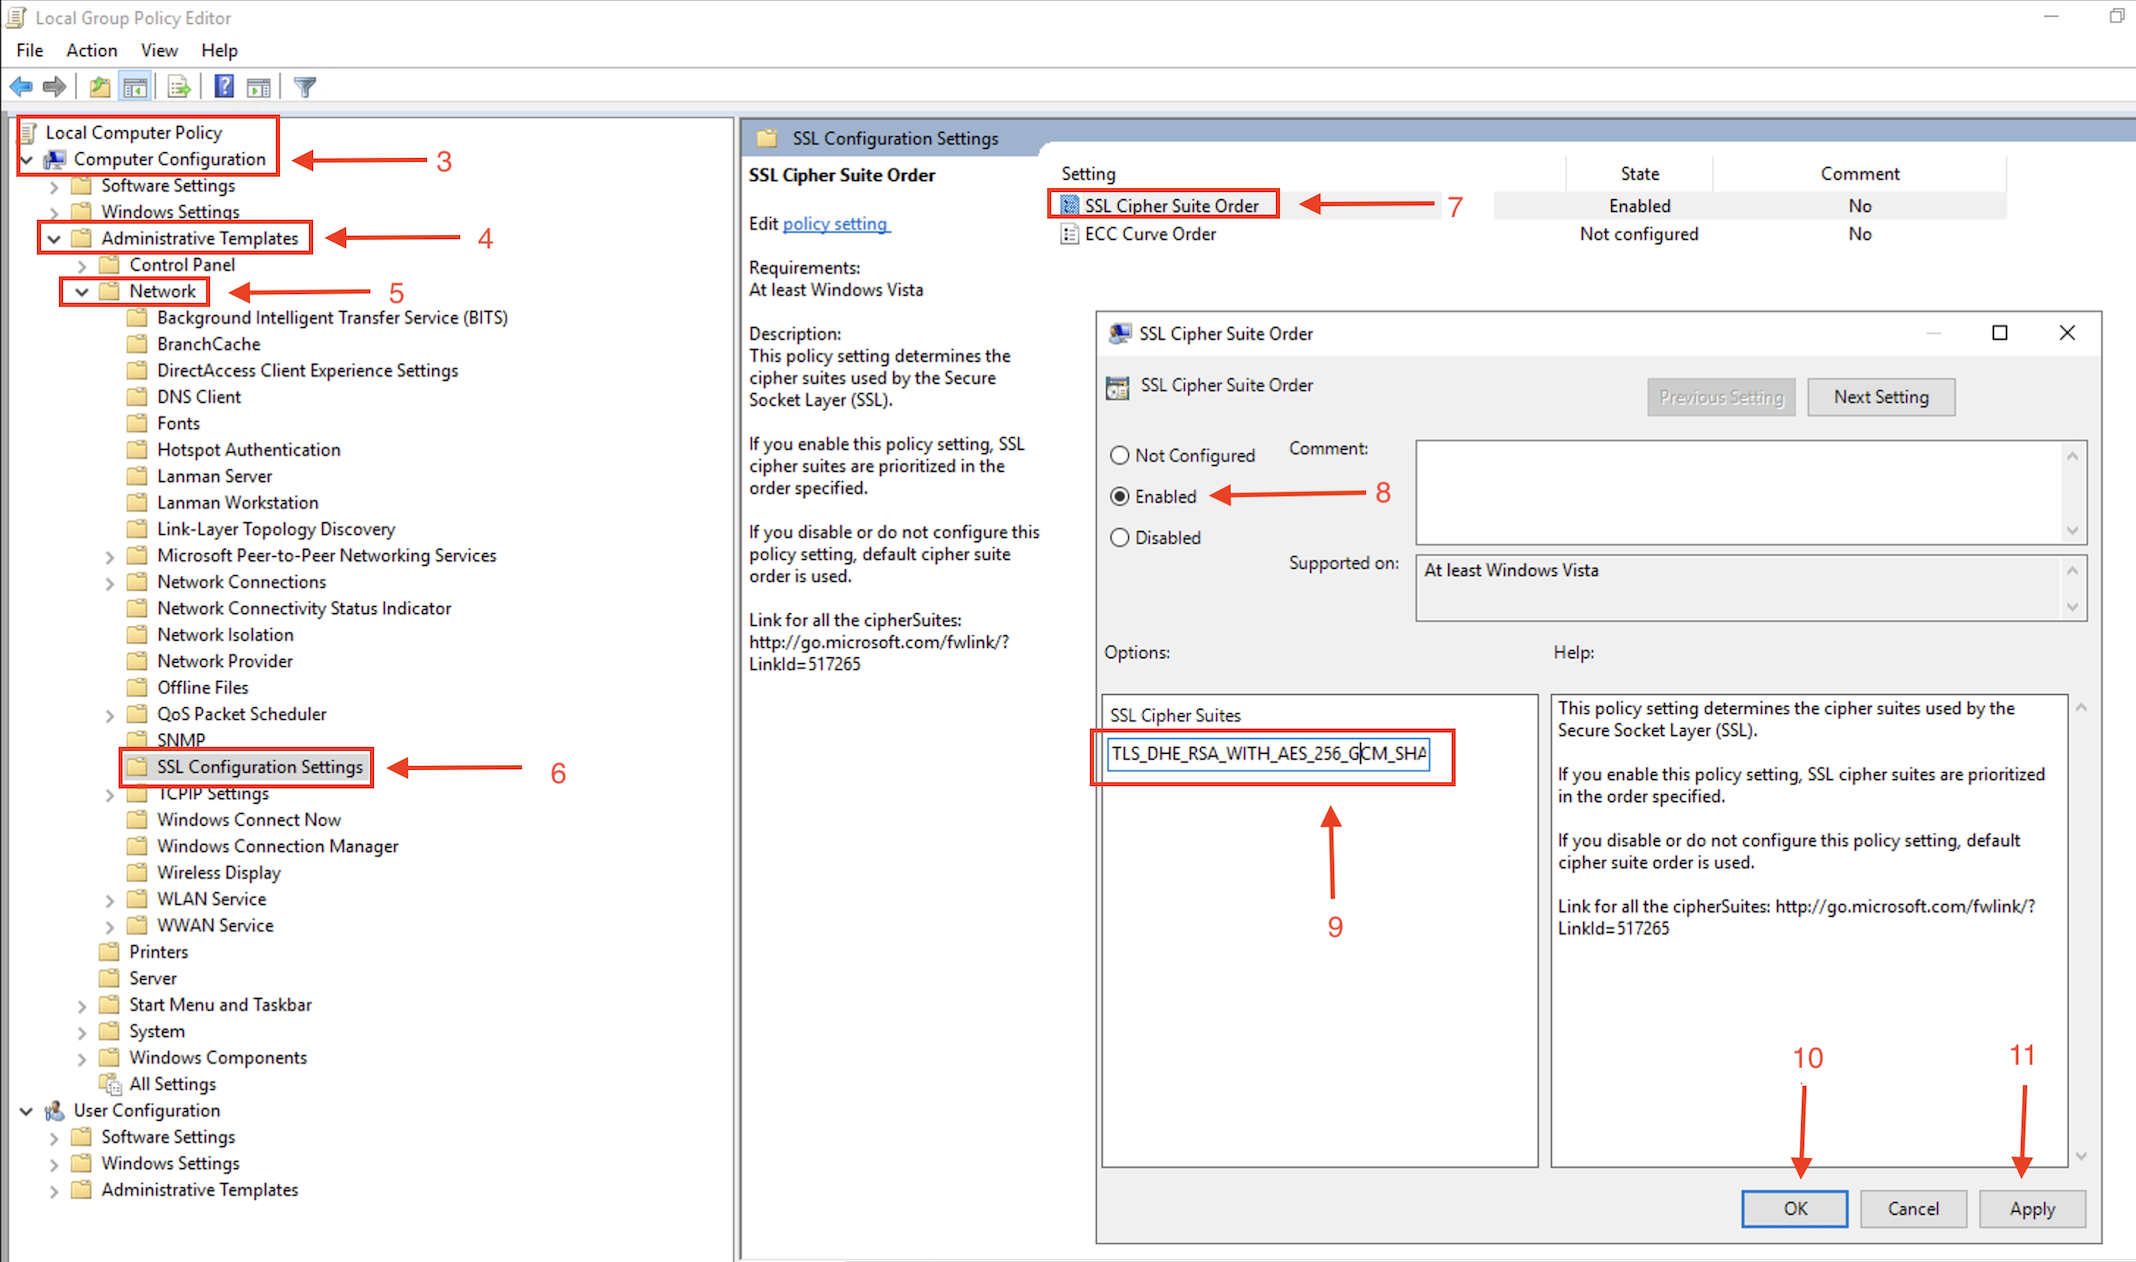Click the Export List toolbar icon
This screenshot has height=1262, width=2136.
tap(178, 86)
